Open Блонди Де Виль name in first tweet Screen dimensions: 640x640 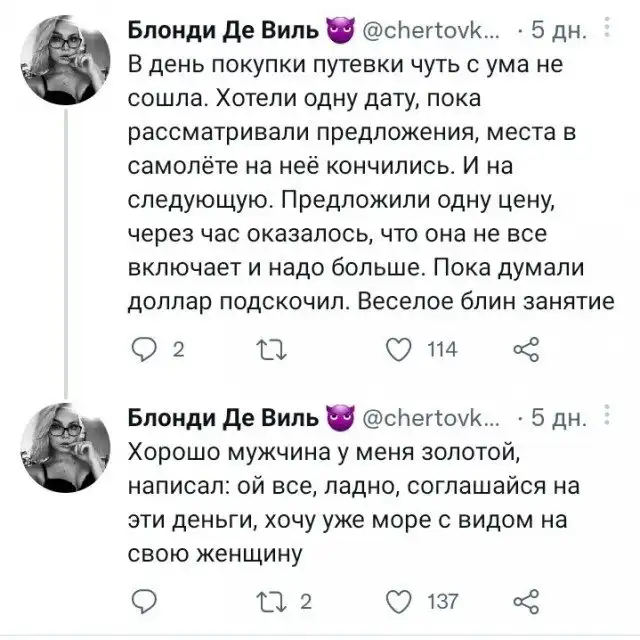(224, 31)
